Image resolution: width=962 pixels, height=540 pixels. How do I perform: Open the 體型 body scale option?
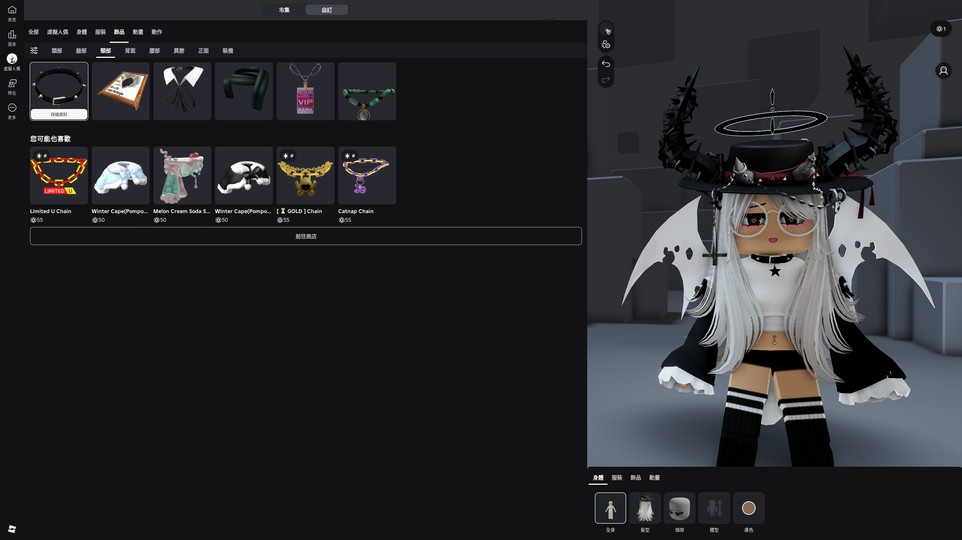click(x=714, y=508)
